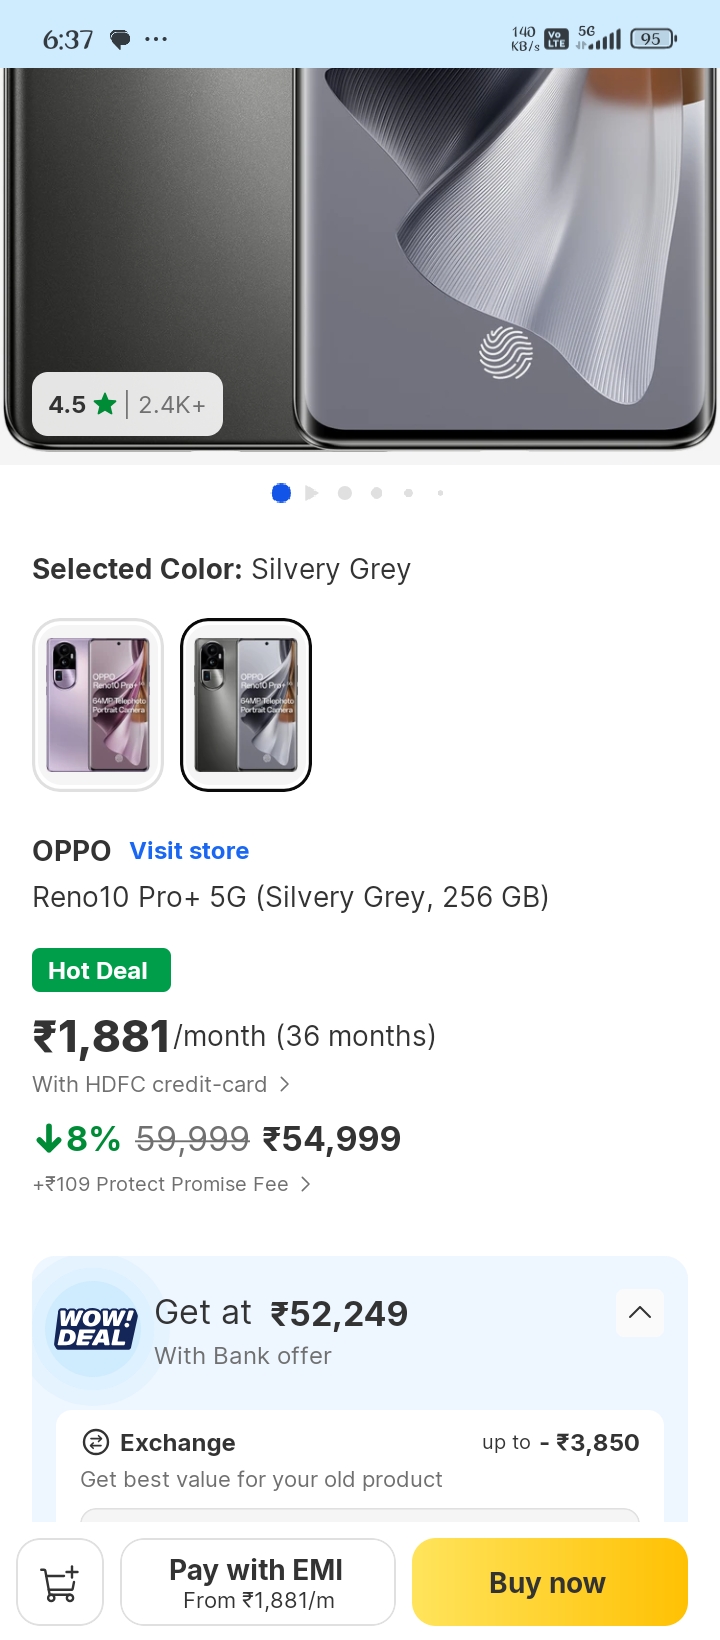Tap the video play indicator in carousel
Image resolution: width=720 pixels, height=1640 pixels.
(312, 493)
